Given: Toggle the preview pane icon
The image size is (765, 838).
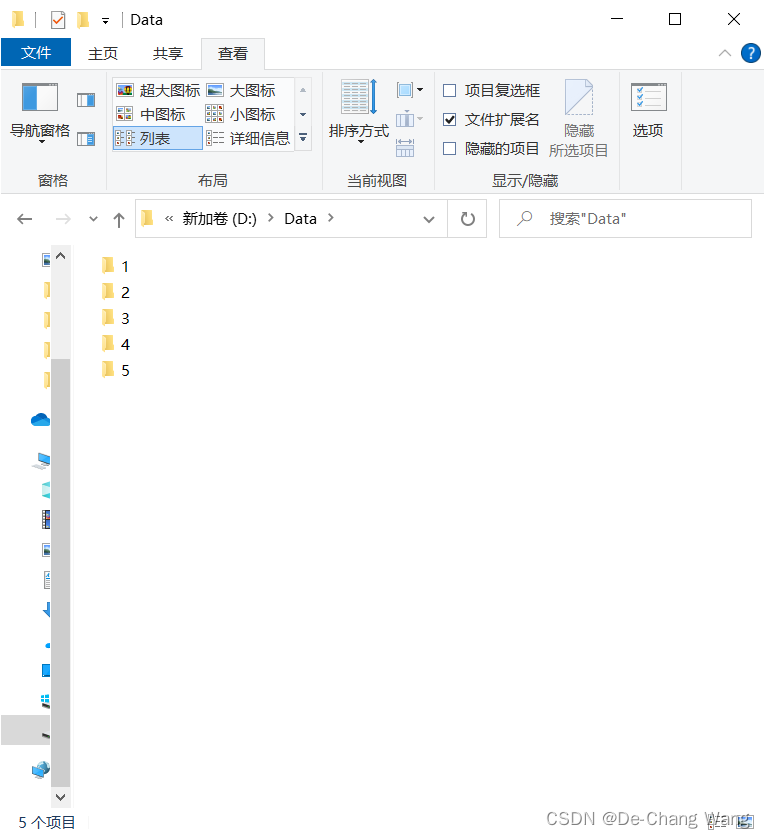Looking at the screenshot, I should 86,100.
